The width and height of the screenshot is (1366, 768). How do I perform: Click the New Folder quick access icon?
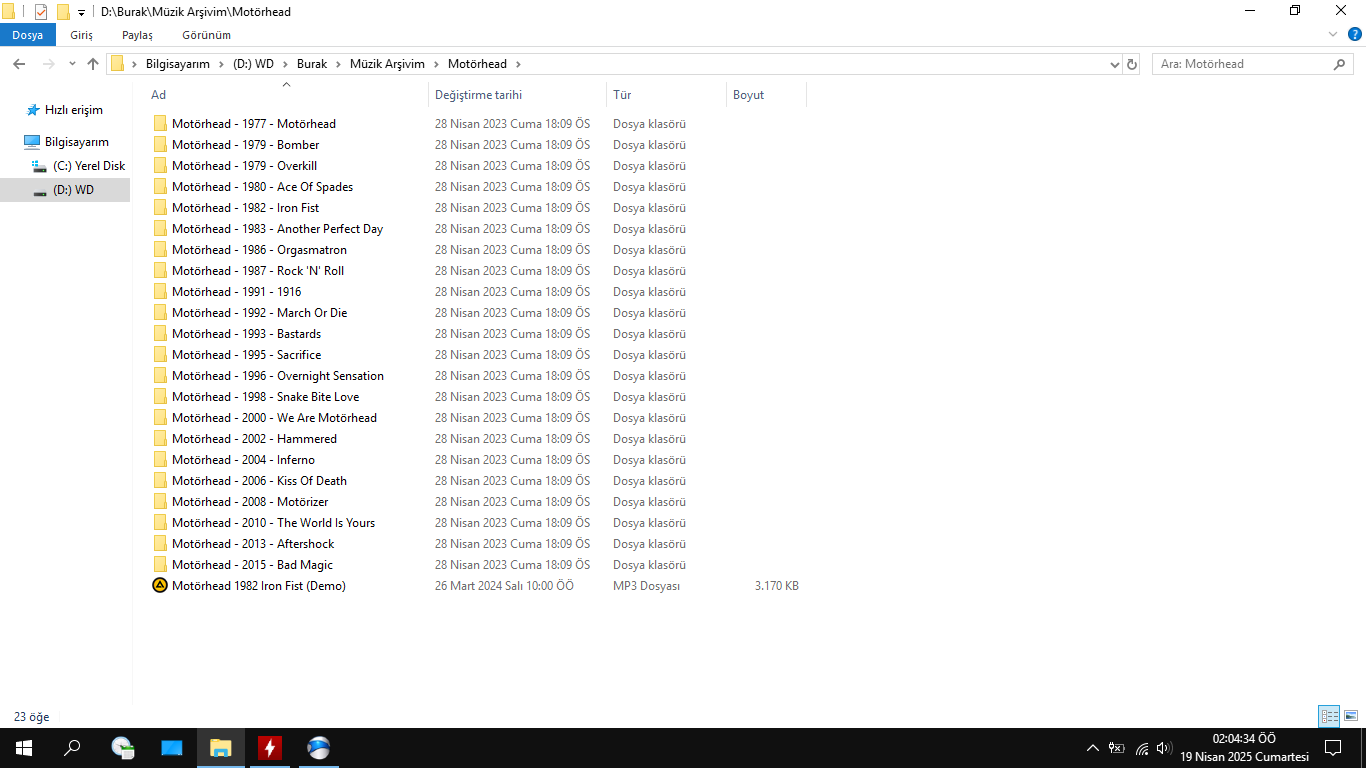click(x=63, y=12)
